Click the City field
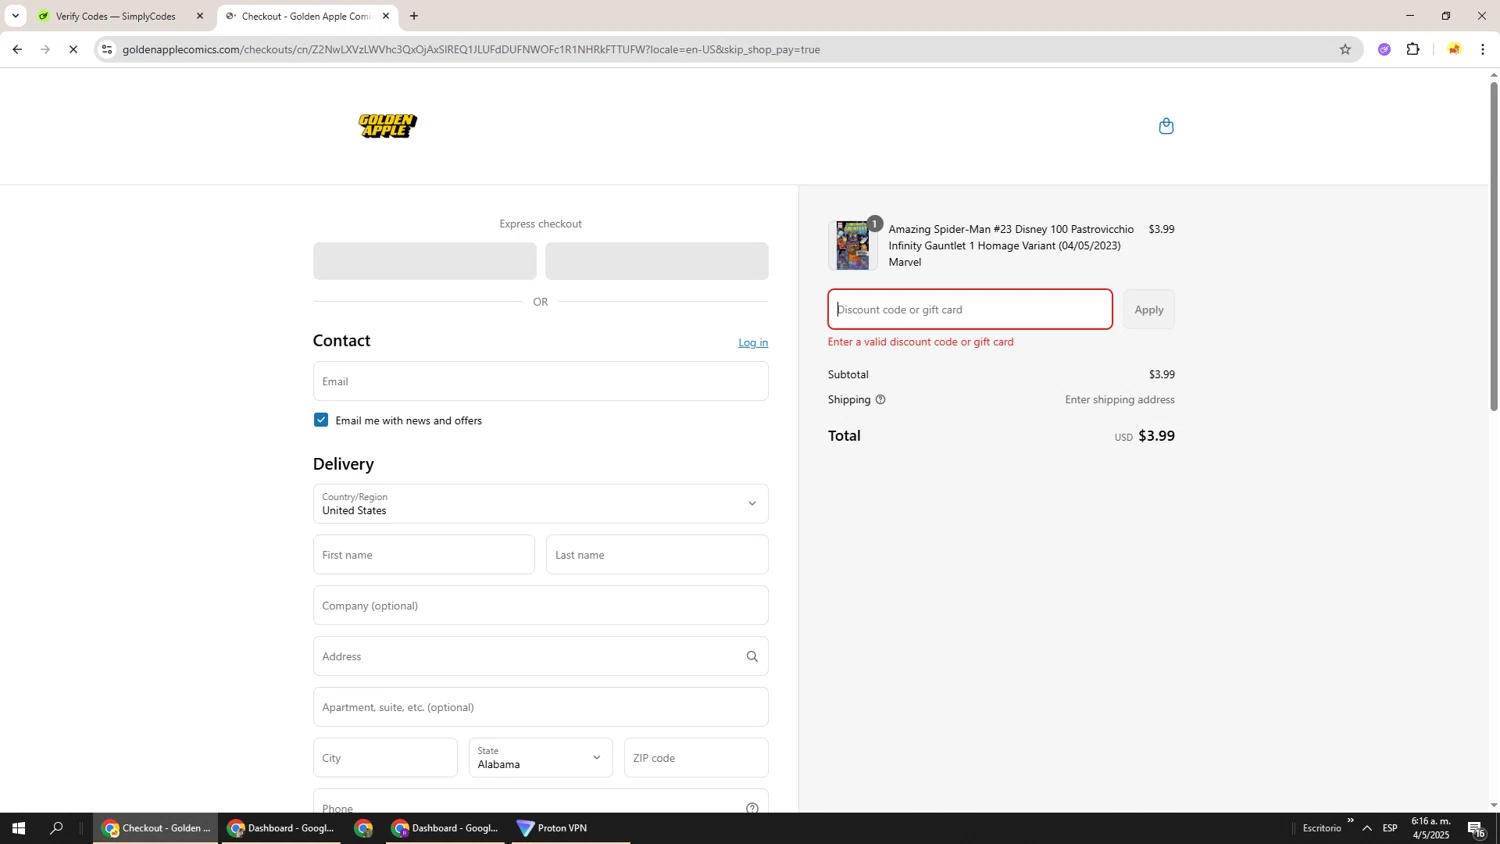 (385, 758)
